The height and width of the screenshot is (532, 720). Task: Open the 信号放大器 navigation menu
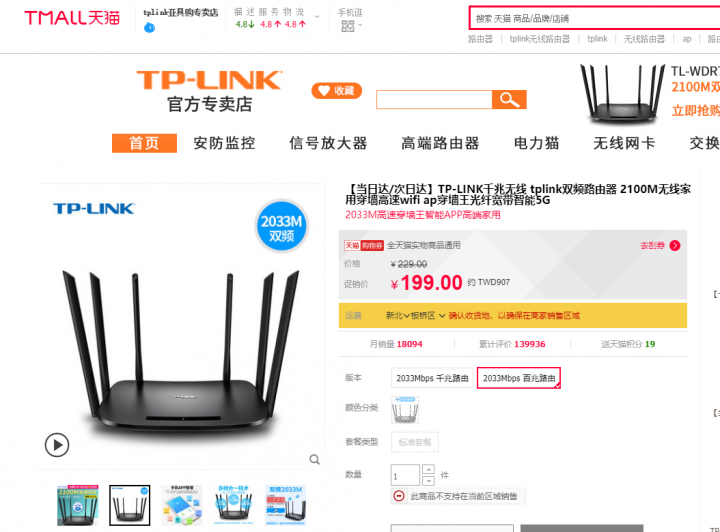click(x=328, y=143)
